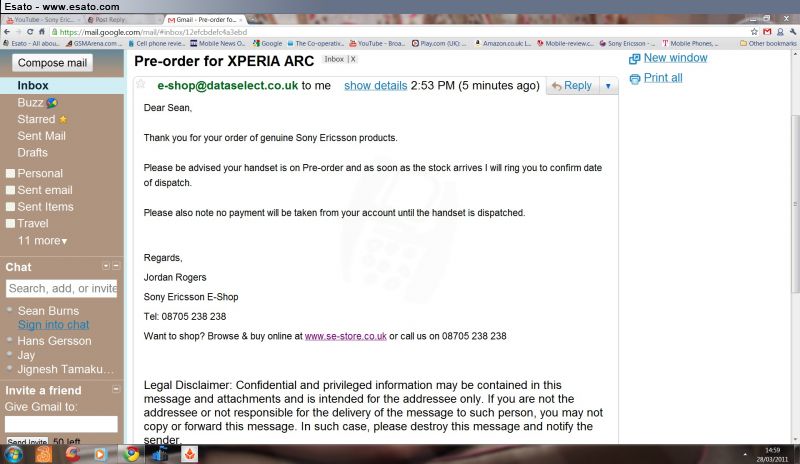Screen dimensions: 800x464
Task: Open the media player taskbar icon
Action: 101,454
